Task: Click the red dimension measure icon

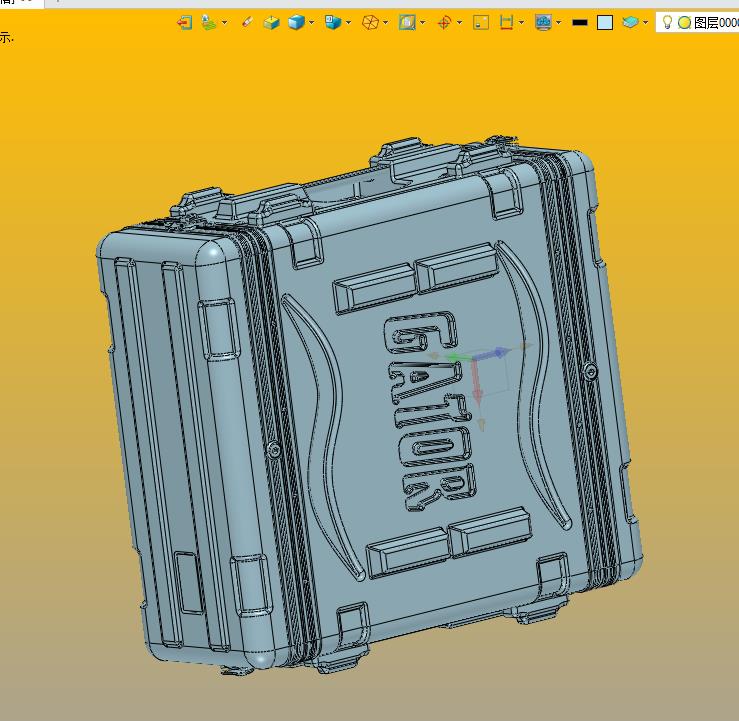Action: tap(506, 22)
